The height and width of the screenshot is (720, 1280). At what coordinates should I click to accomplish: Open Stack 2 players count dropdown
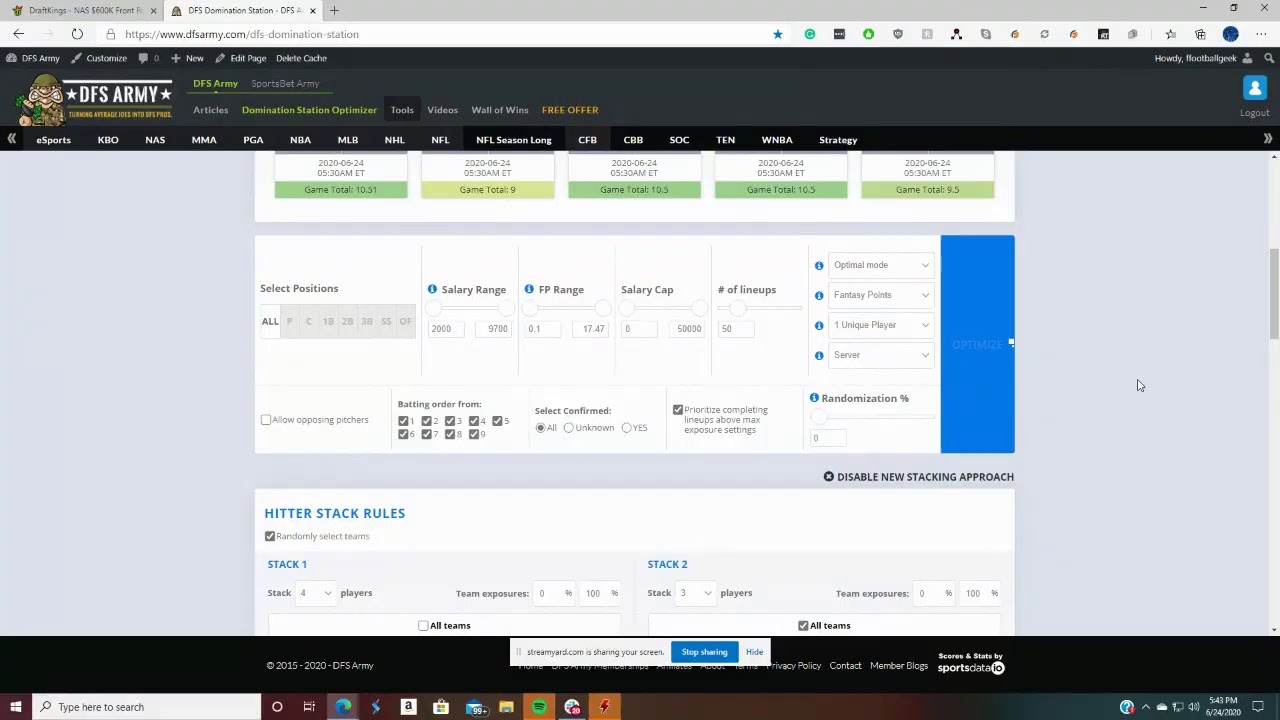[695, 593]
